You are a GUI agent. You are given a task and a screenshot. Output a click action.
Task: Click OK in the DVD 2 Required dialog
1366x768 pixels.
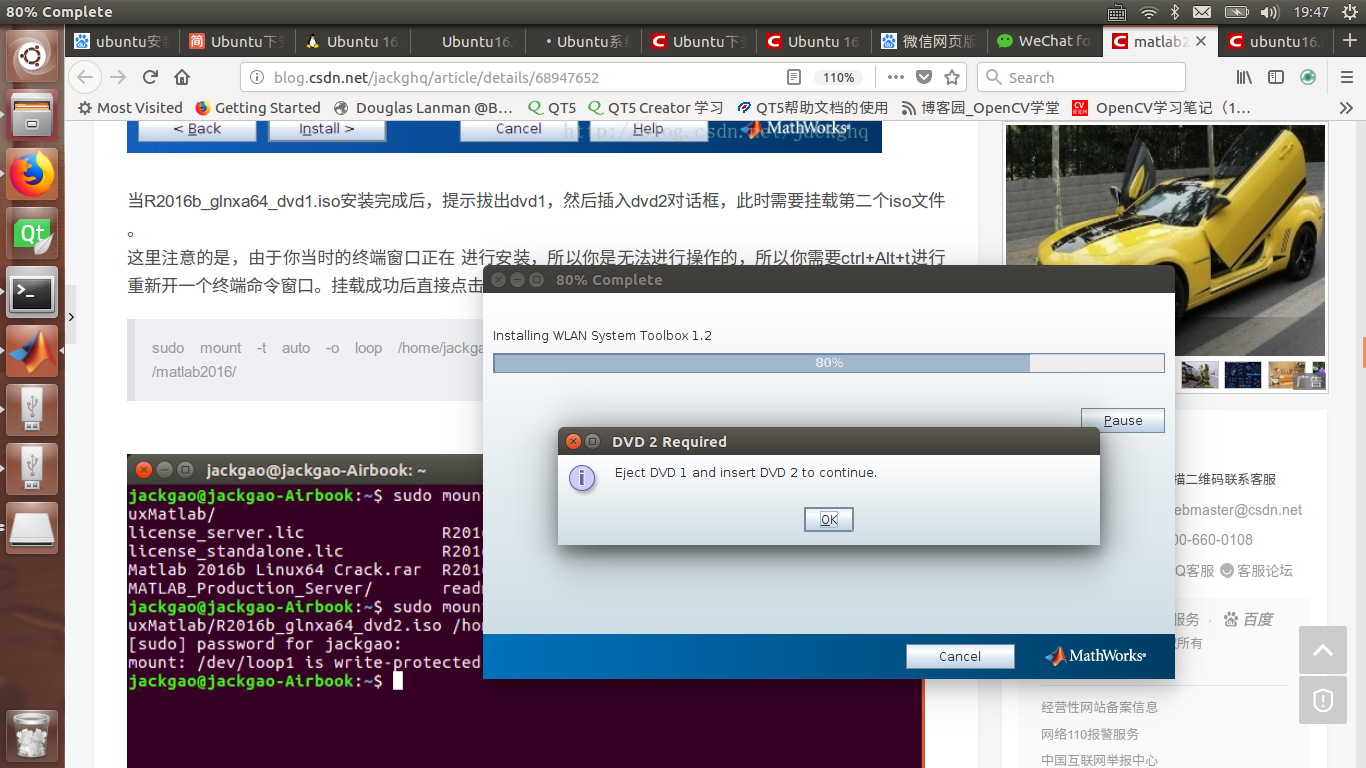pos(829,520)
